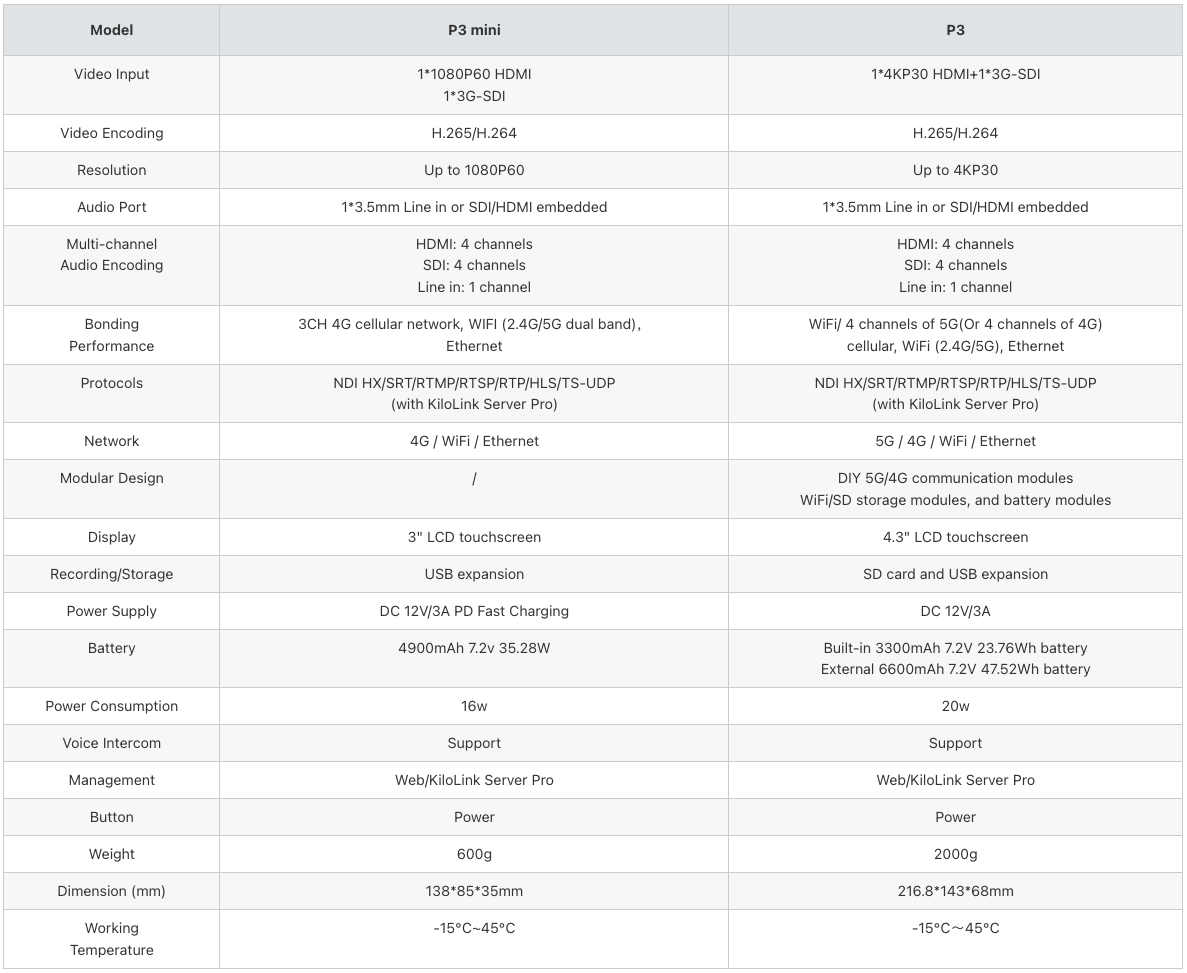
Task: Click 'SD card and USB expansion' cell
Action: coord(955,574)
